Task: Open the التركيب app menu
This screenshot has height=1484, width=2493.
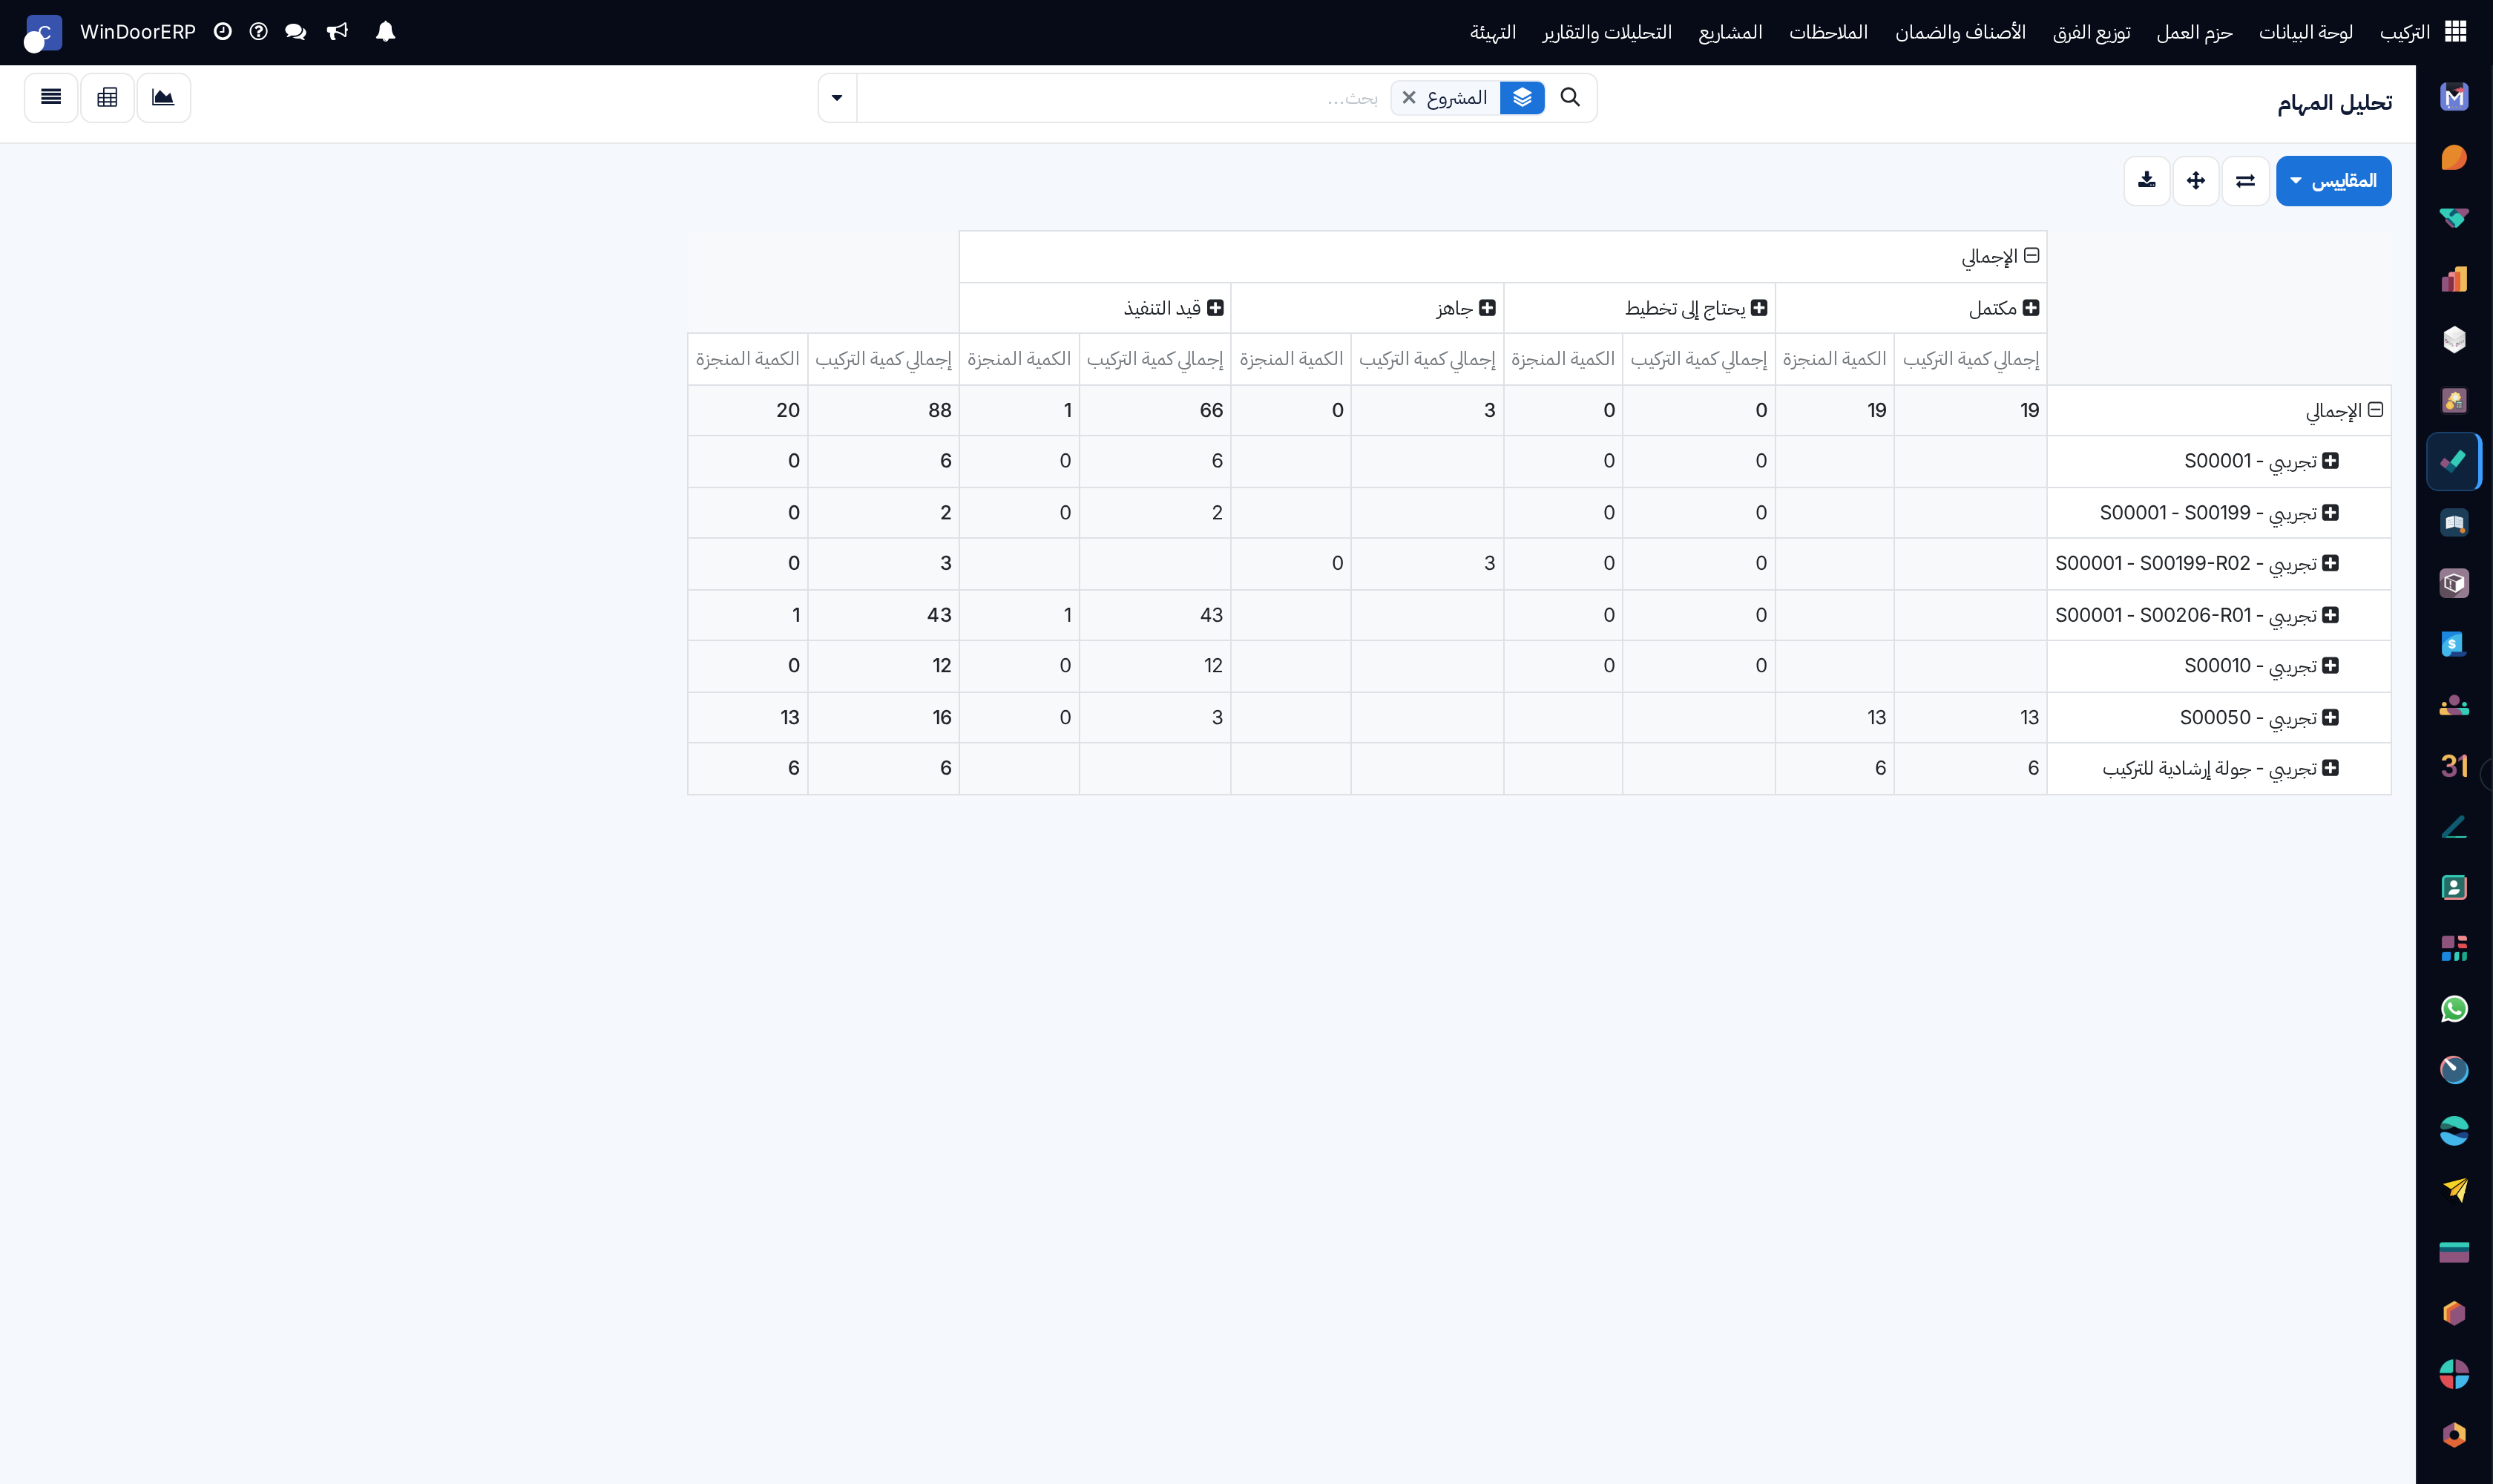Action: tap(2404, 32)
